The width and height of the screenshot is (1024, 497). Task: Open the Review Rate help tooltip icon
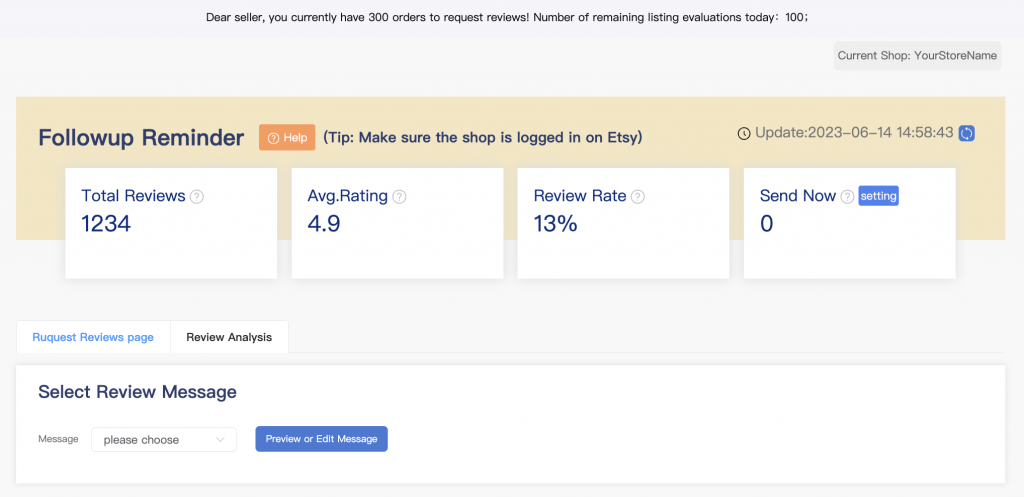[638, 197]
